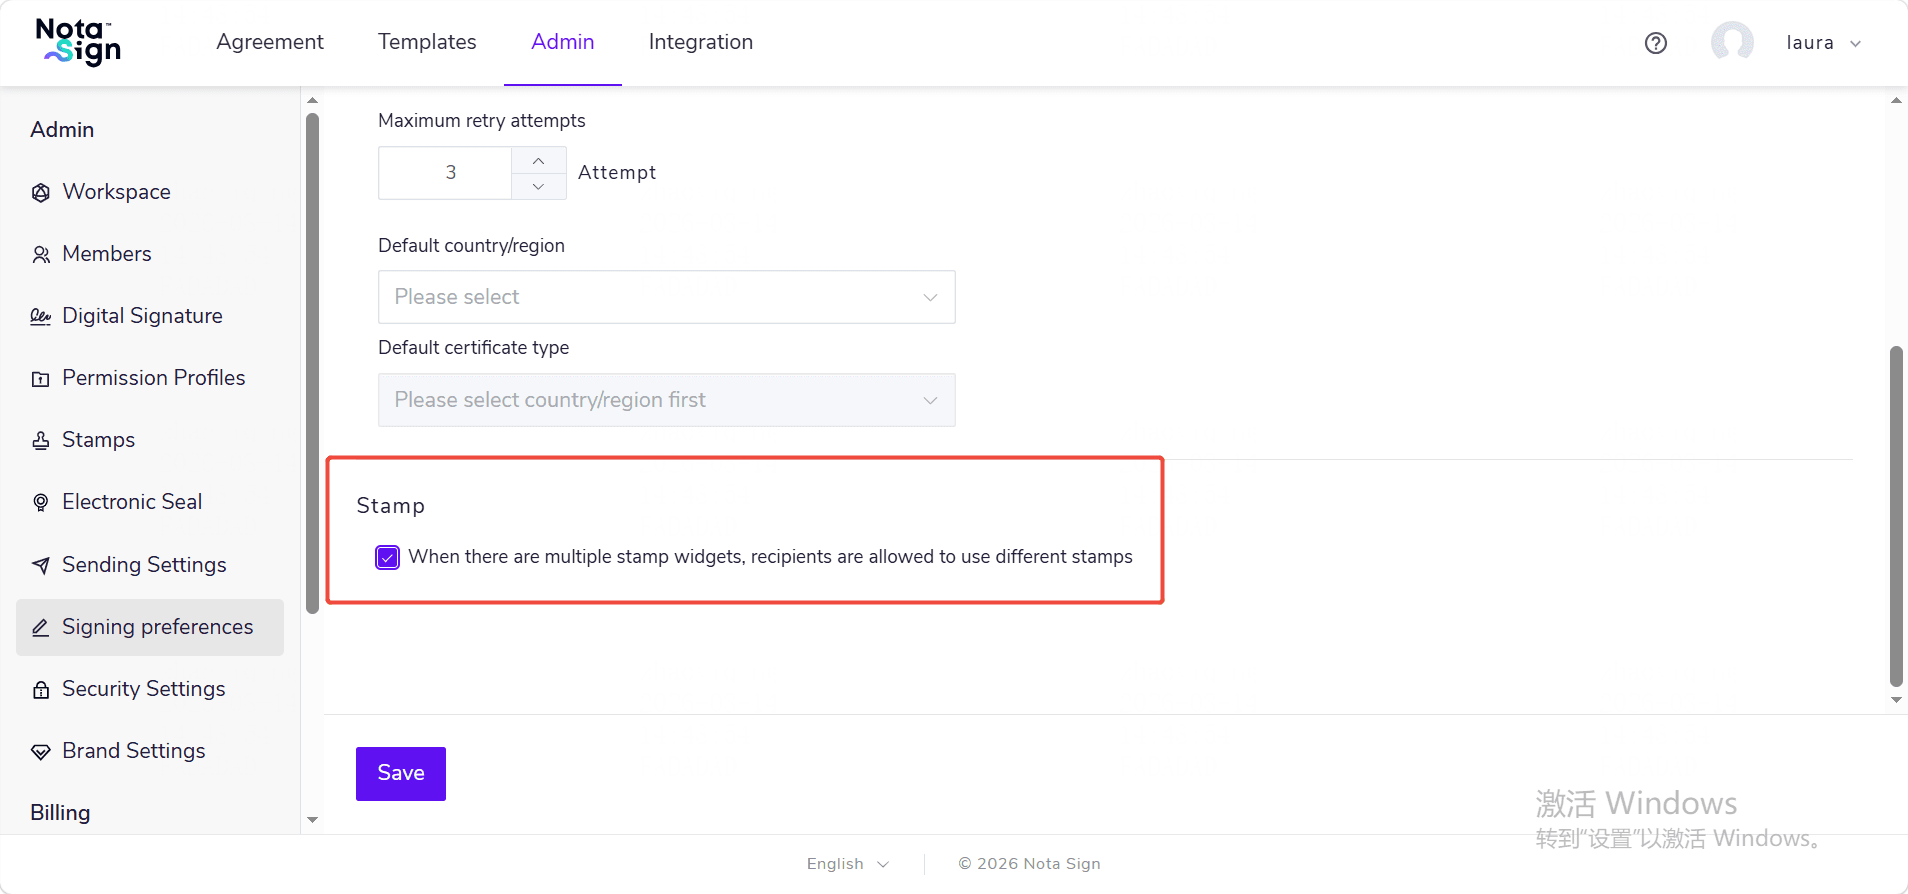Click the Electronic Seal icon

(41, 503)
